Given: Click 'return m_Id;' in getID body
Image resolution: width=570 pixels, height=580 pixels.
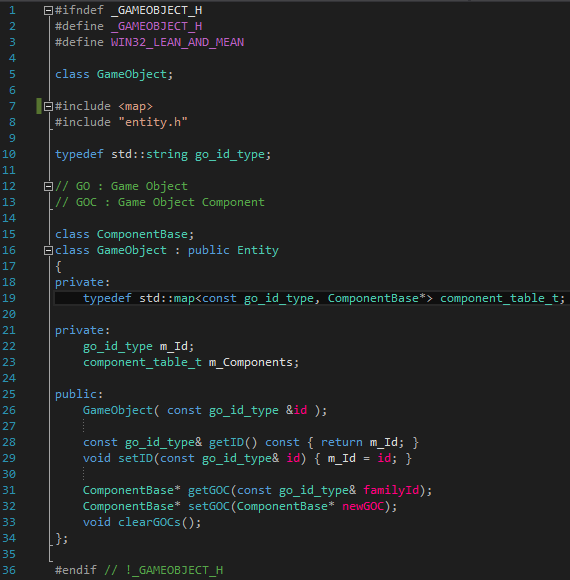Looking at the screenshot, I should click(x=362, y=442).
